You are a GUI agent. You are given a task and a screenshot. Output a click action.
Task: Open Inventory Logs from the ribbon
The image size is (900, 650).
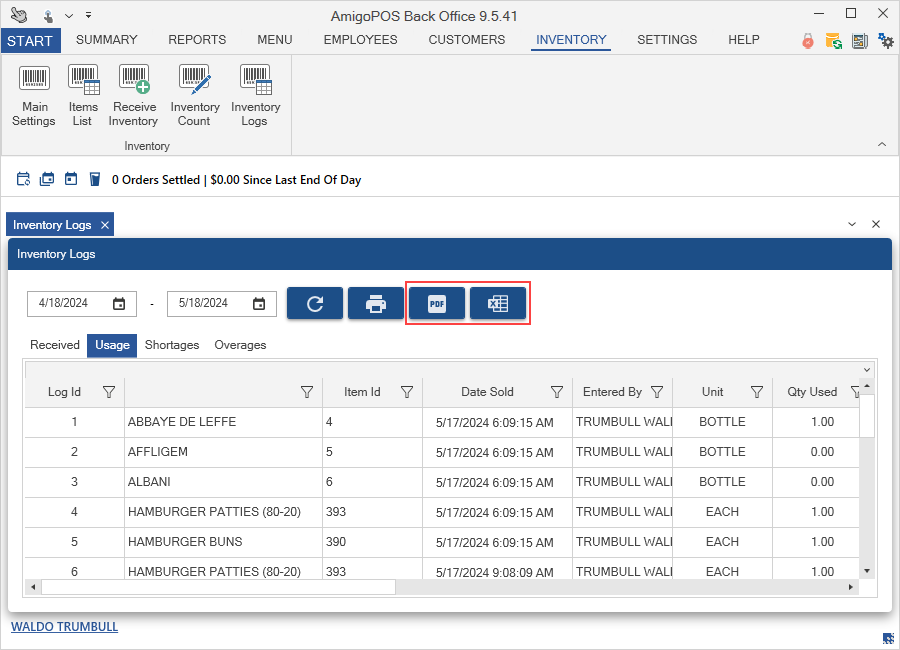click(255, 95)
